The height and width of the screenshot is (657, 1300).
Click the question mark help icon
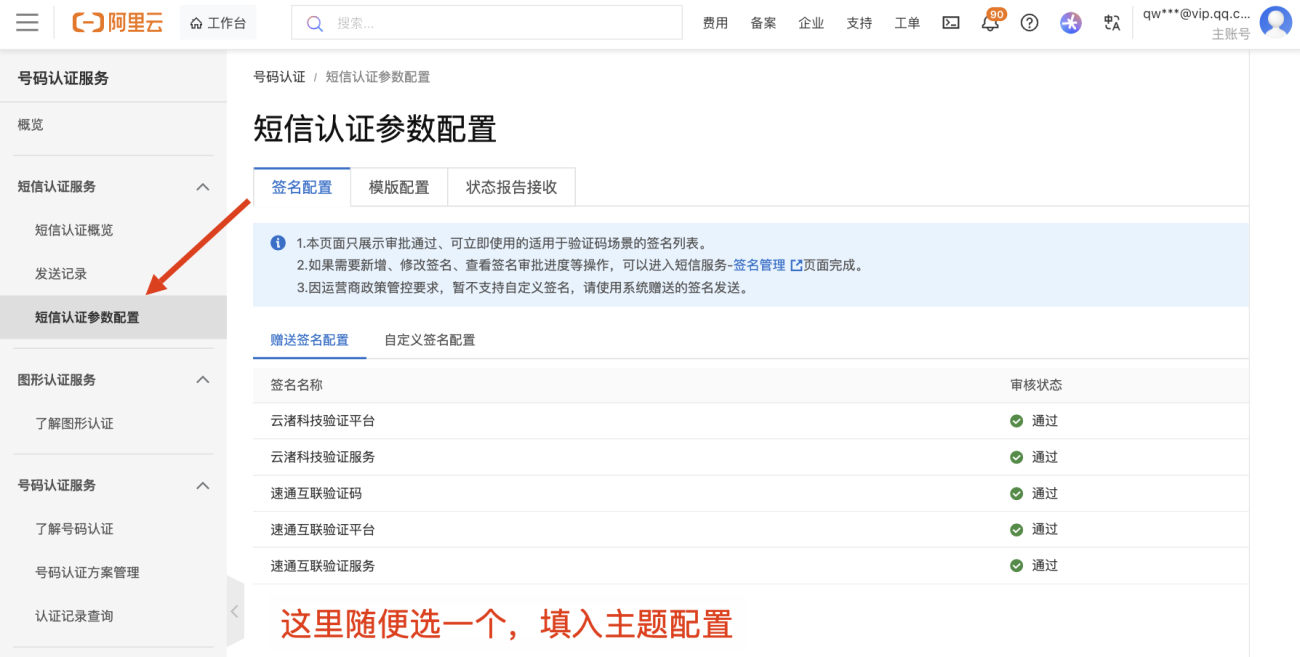[1029, 22]
